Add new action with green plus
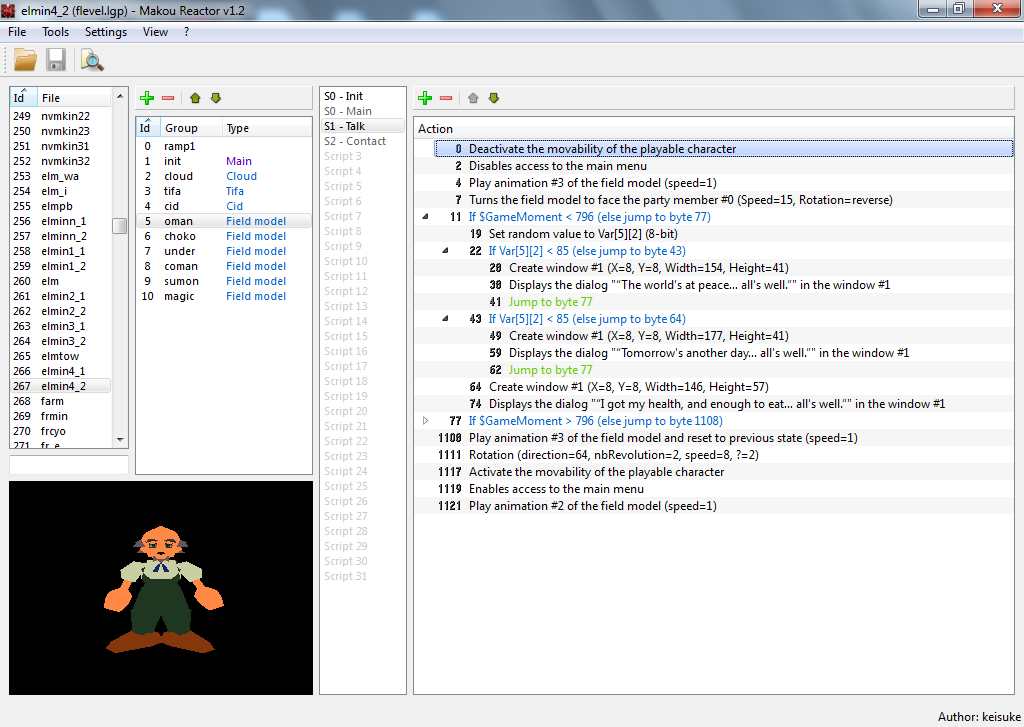This screenshot has height=727, width=1024. (x=425, y=98)
